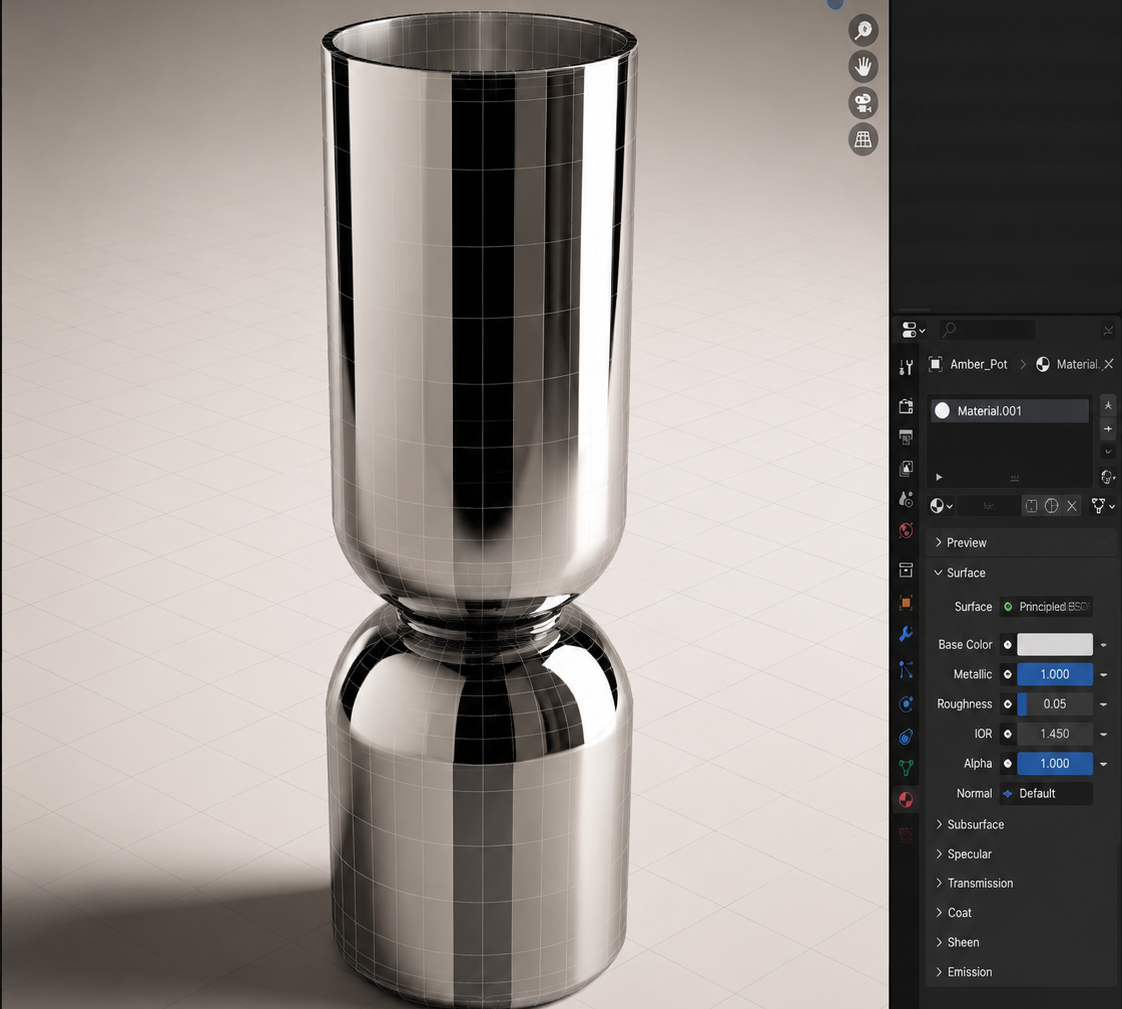Open the Object Constraints tab
Image resolution: width=1122 pixels, height=1009 pixels.
click(906, 736)
